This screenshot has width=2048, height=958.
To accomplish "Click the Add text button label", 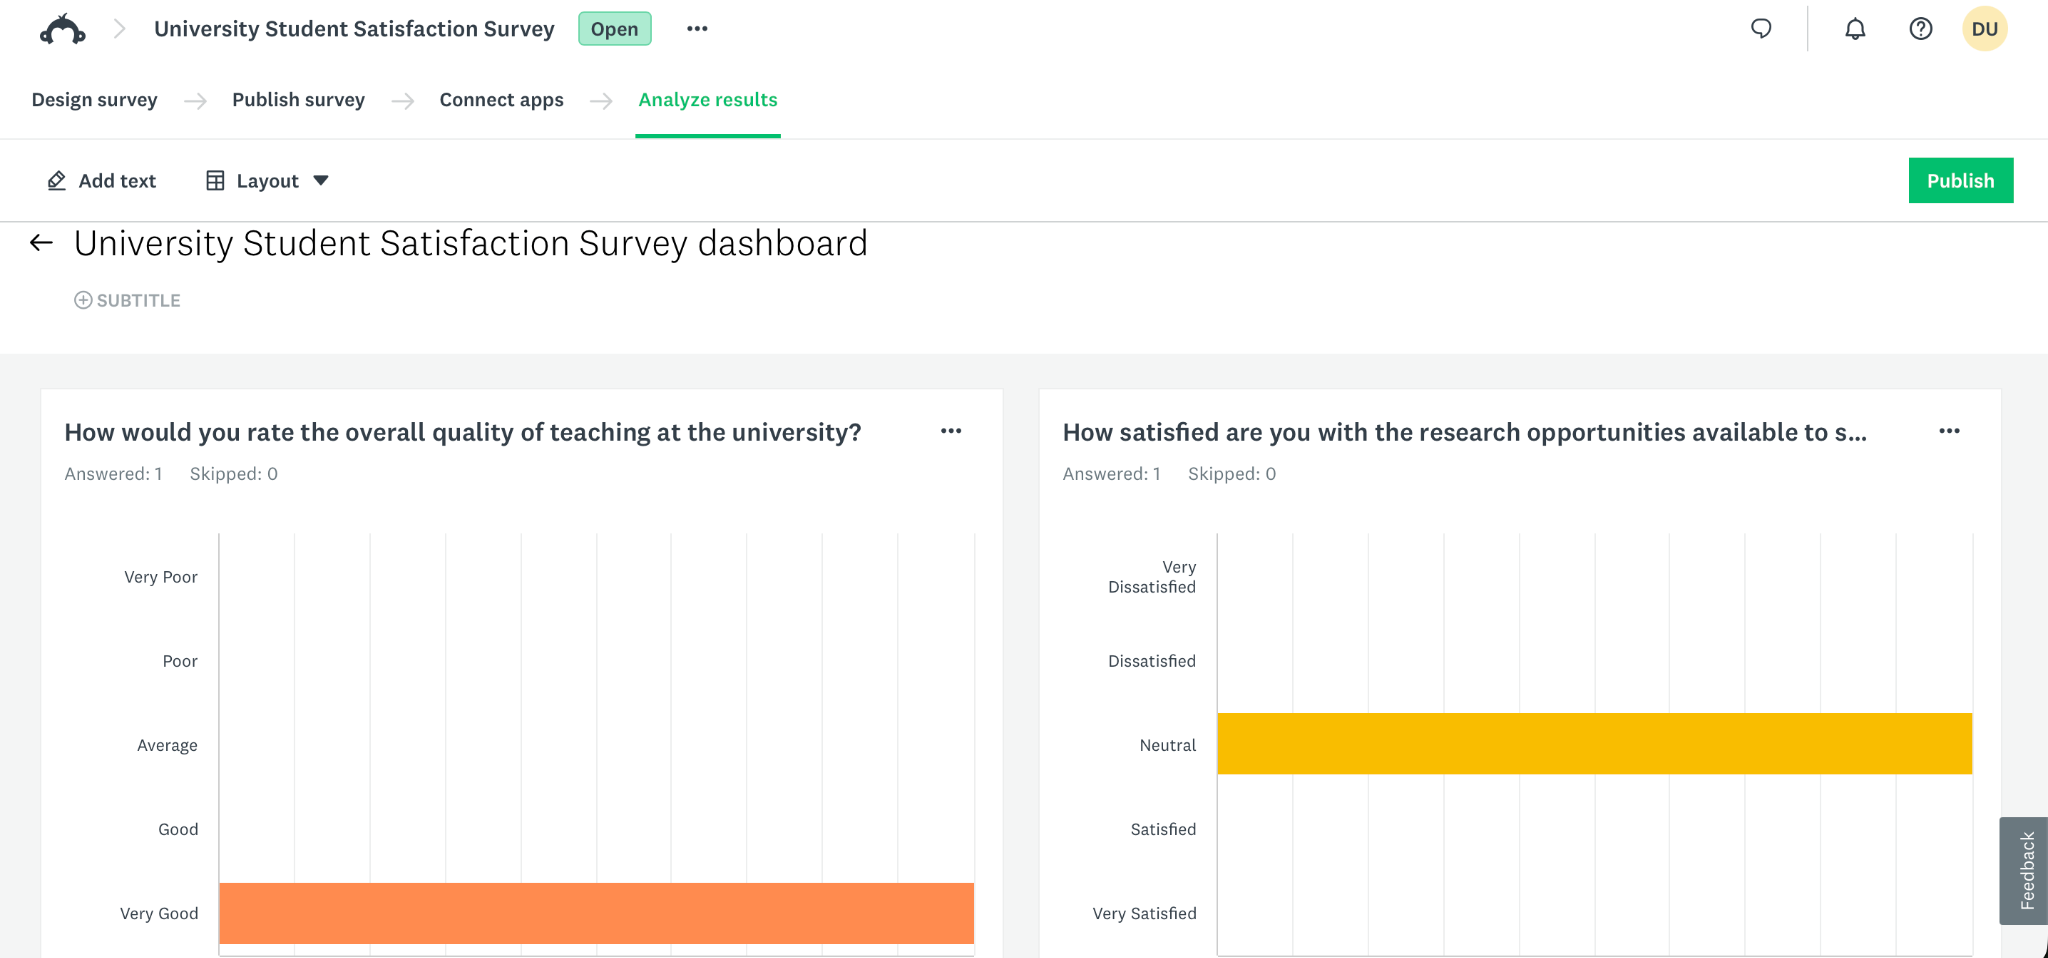I will [117, 181].
